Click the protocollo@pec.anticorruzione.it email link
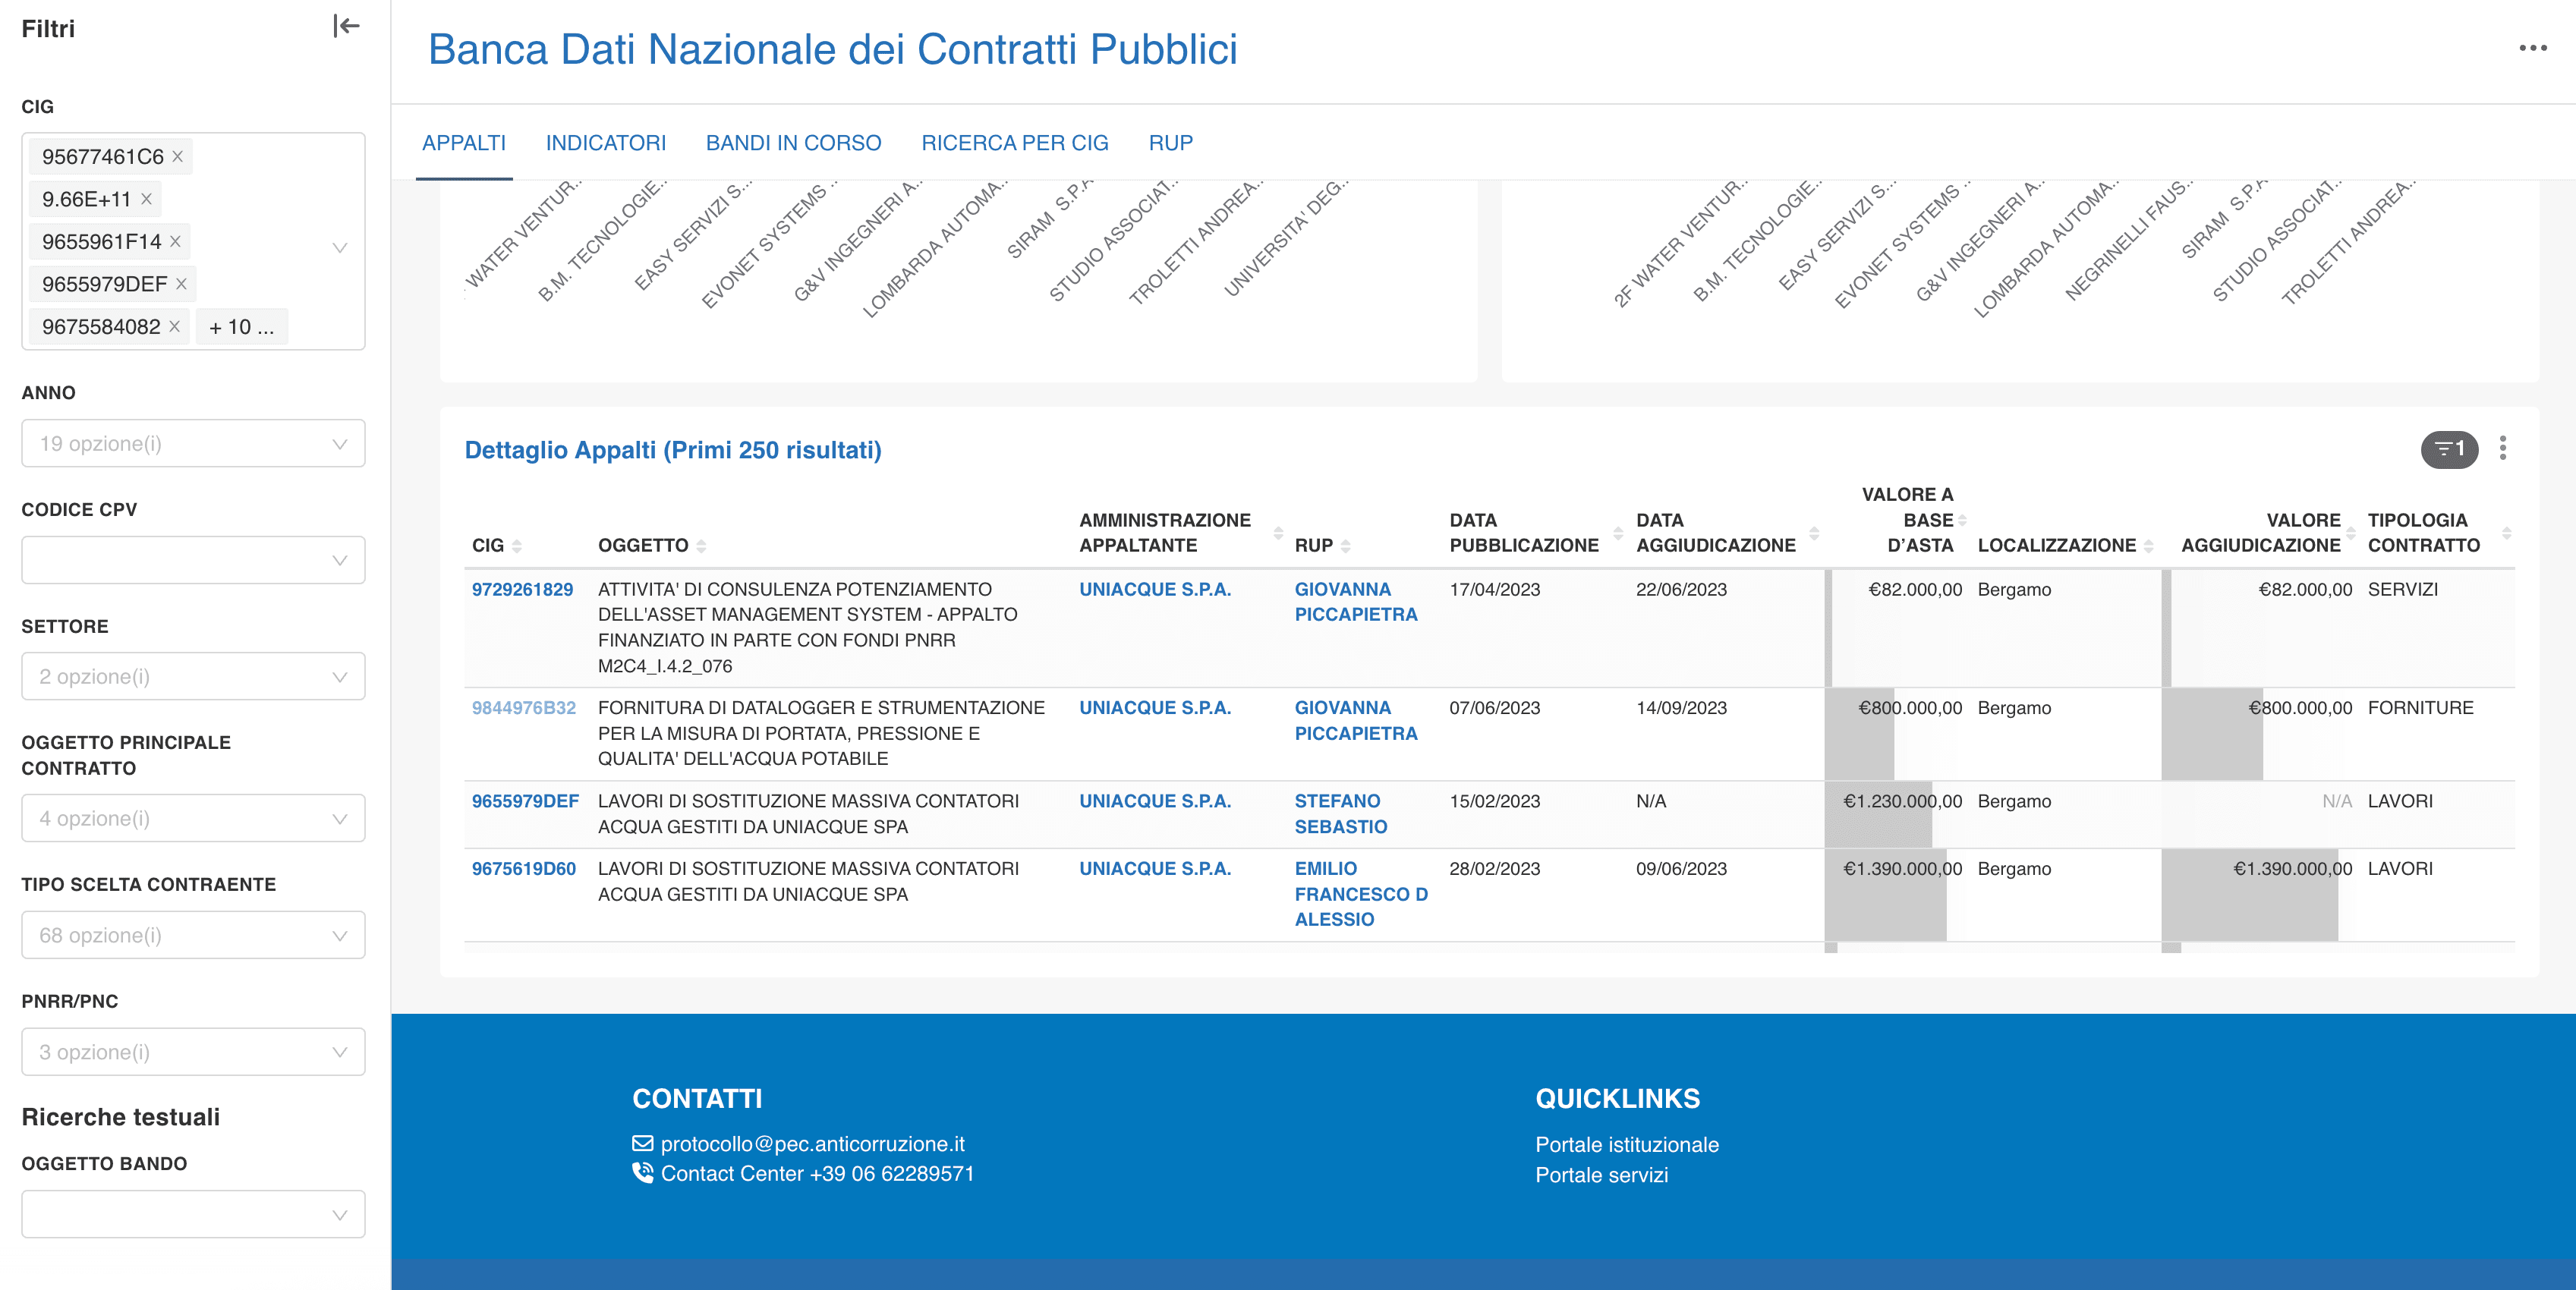 point(812,1143)
